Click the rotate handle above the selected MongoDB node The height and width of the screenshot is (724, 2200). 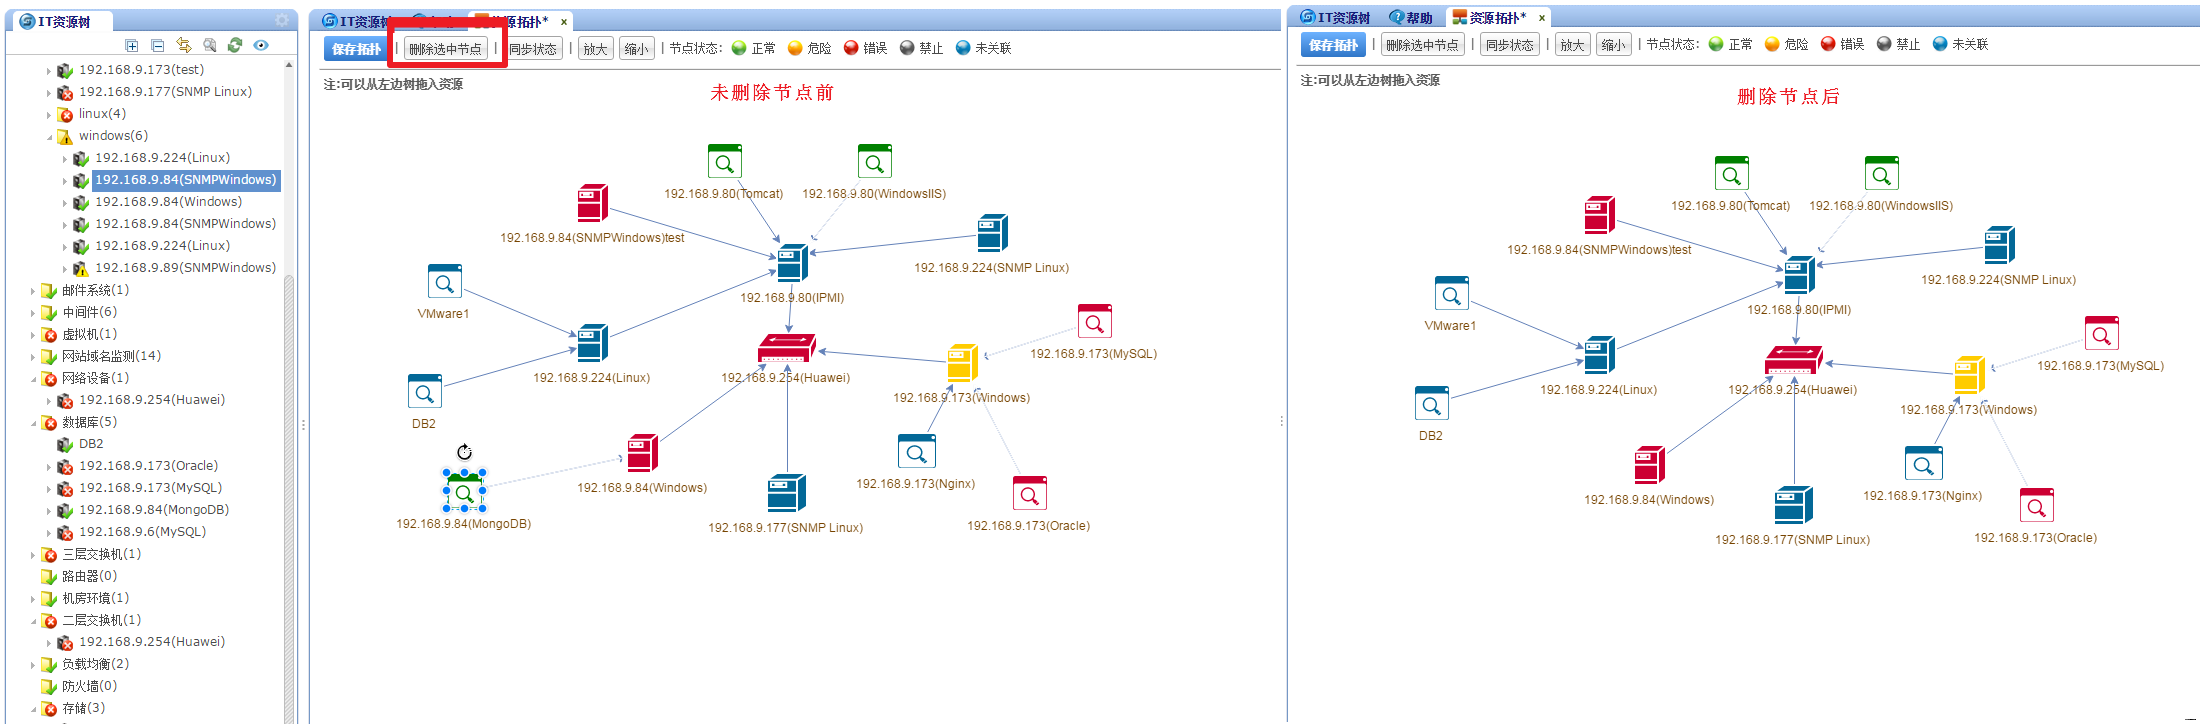(x=464, y=452)
